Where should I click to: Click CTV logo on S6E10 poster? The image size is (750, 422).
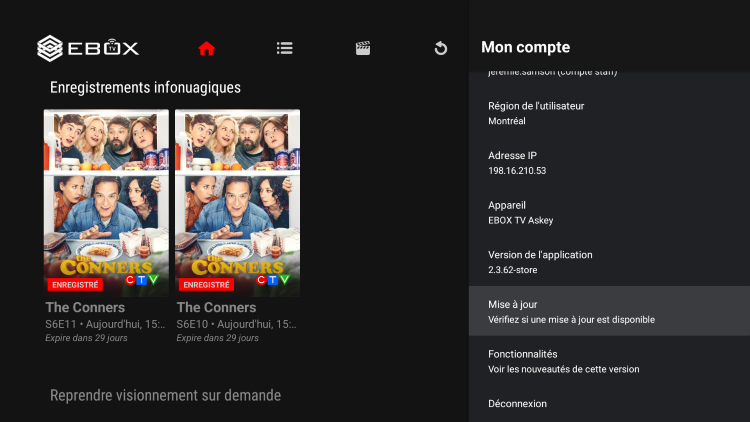pos(273,279)
